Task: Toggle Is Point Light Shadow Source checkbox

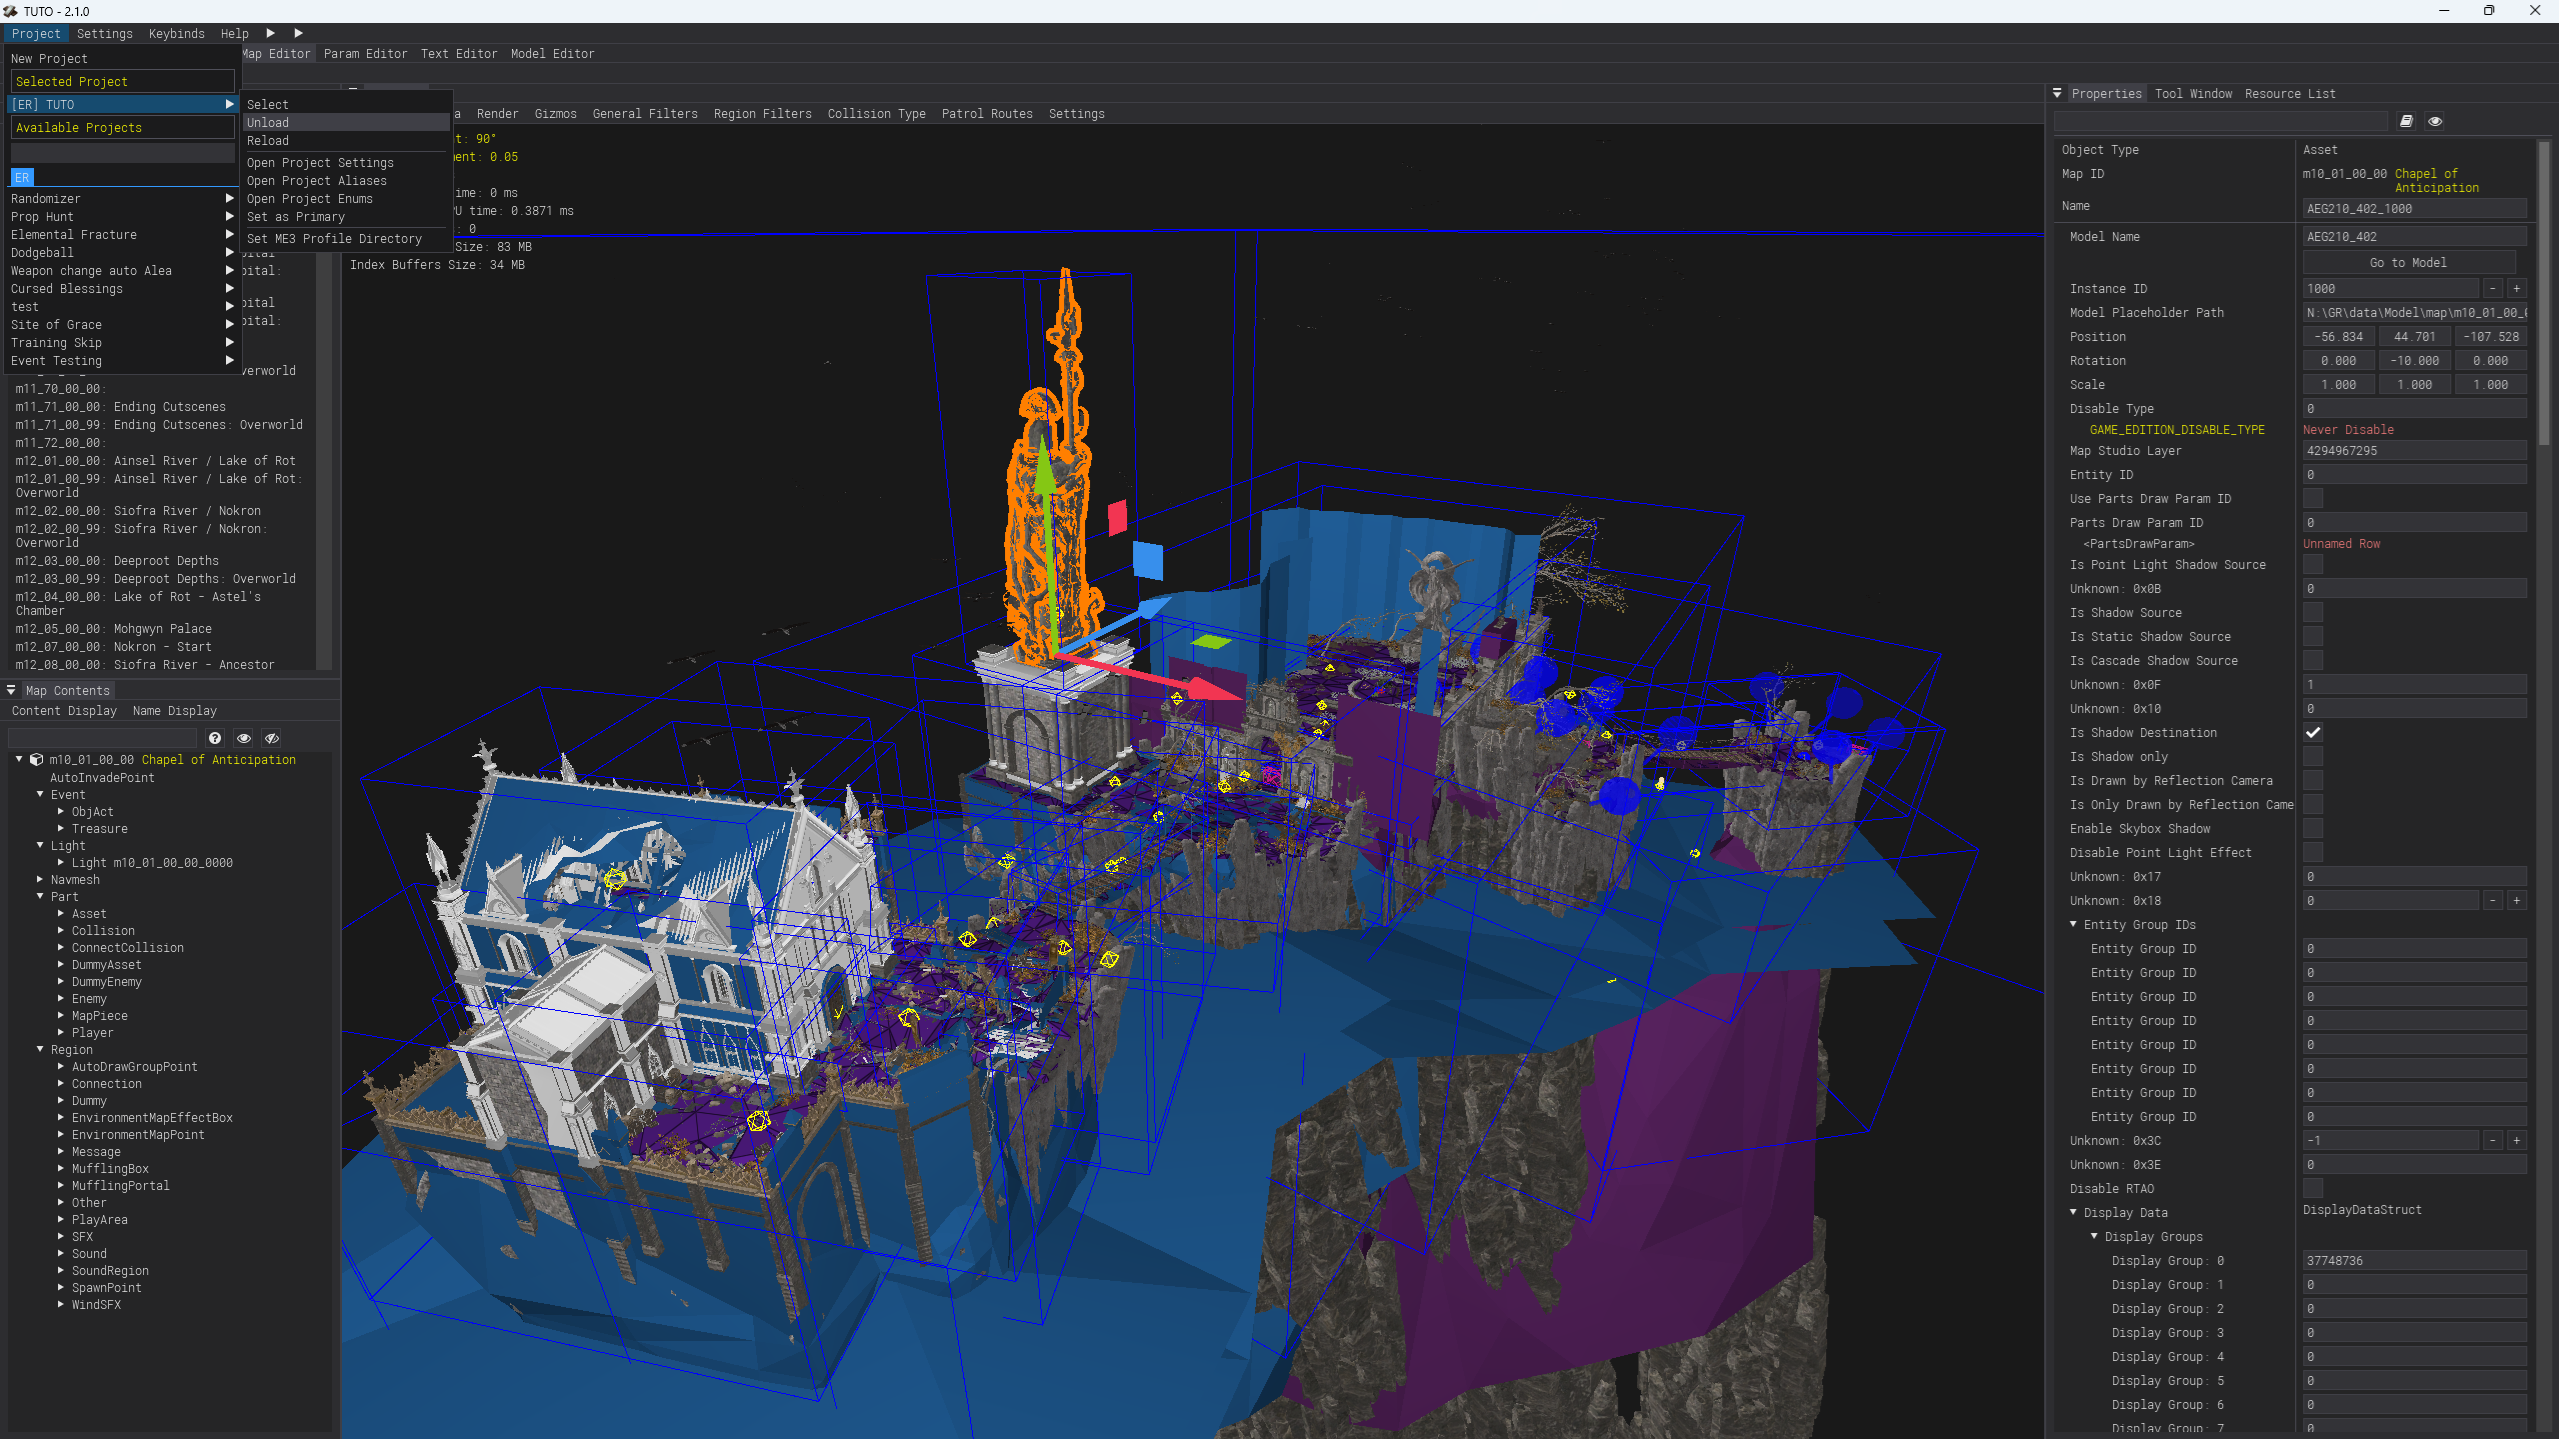Action: click(2313, 565)
